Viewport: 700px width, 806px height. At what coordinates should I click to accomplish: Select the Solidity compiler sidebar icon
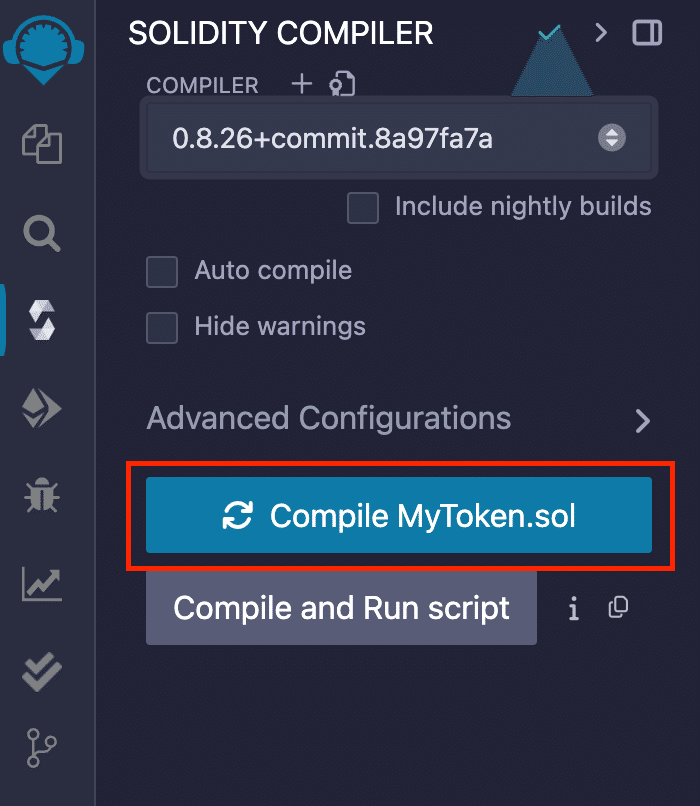[x=42, y=320]
